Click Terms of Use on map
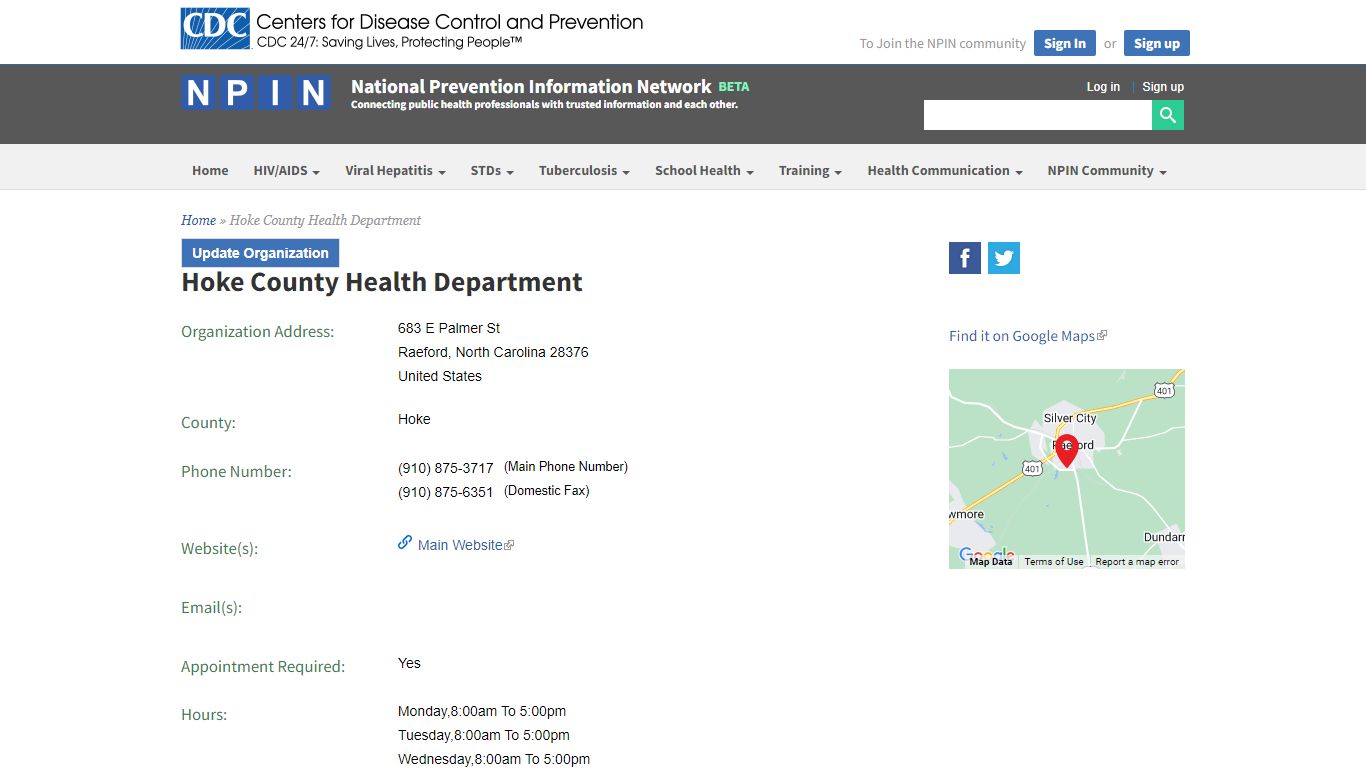This screenshot has width=1366, height=768. pyautogui.click(x=1054, y=562)
